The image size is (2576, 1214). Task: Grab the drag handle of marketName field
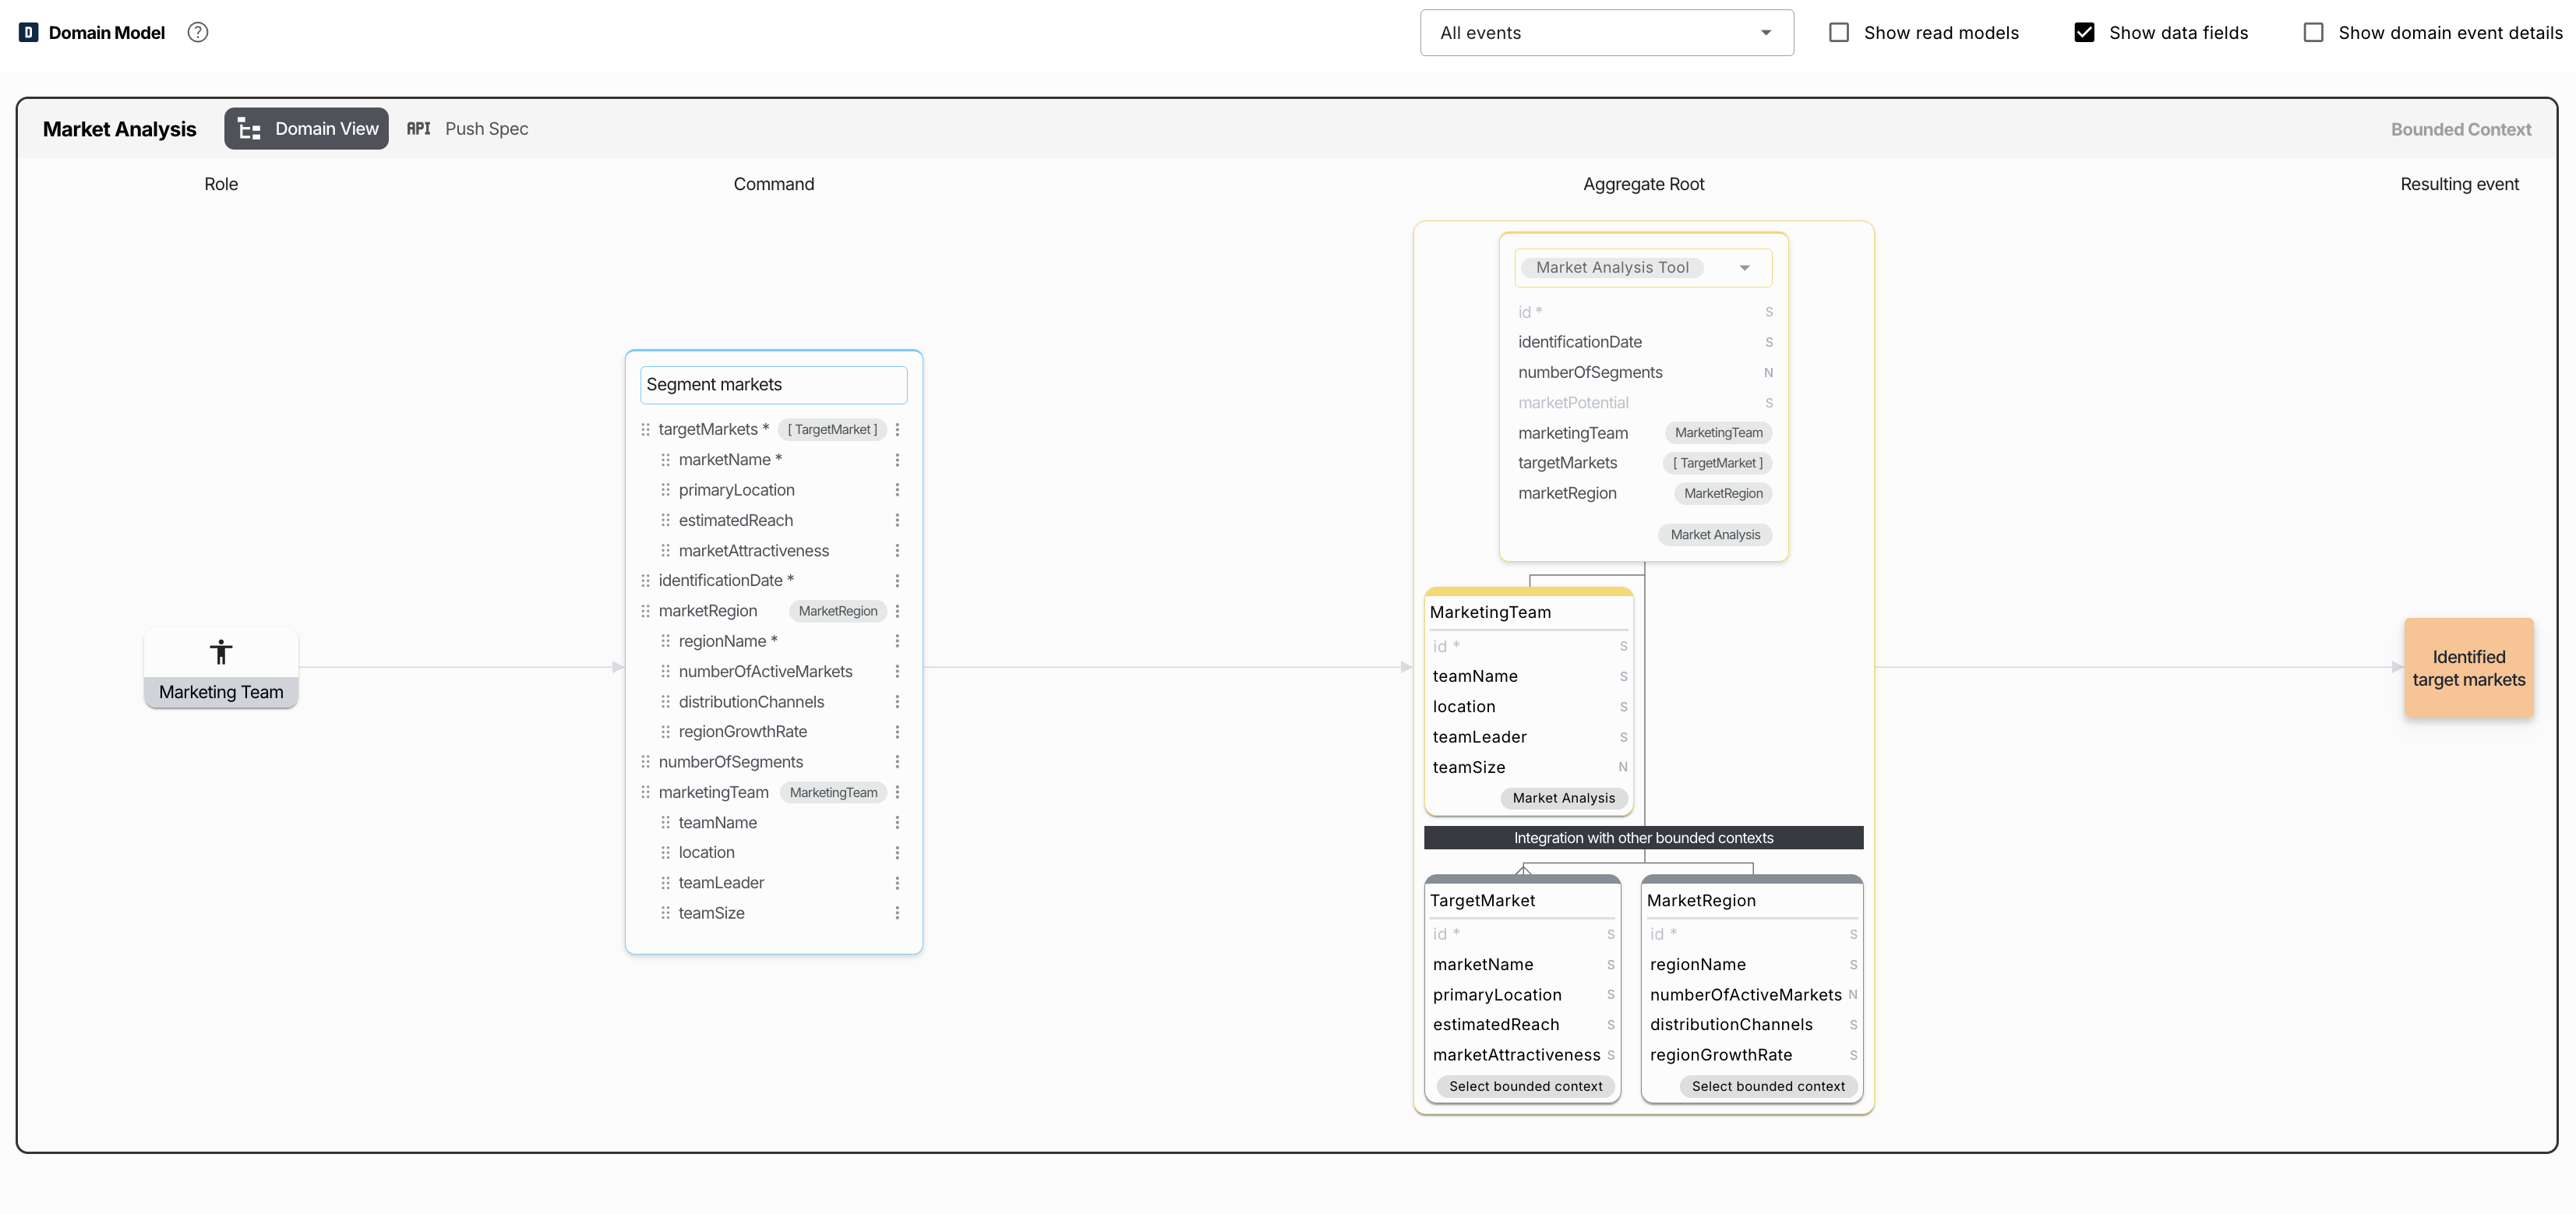(665, 460)
